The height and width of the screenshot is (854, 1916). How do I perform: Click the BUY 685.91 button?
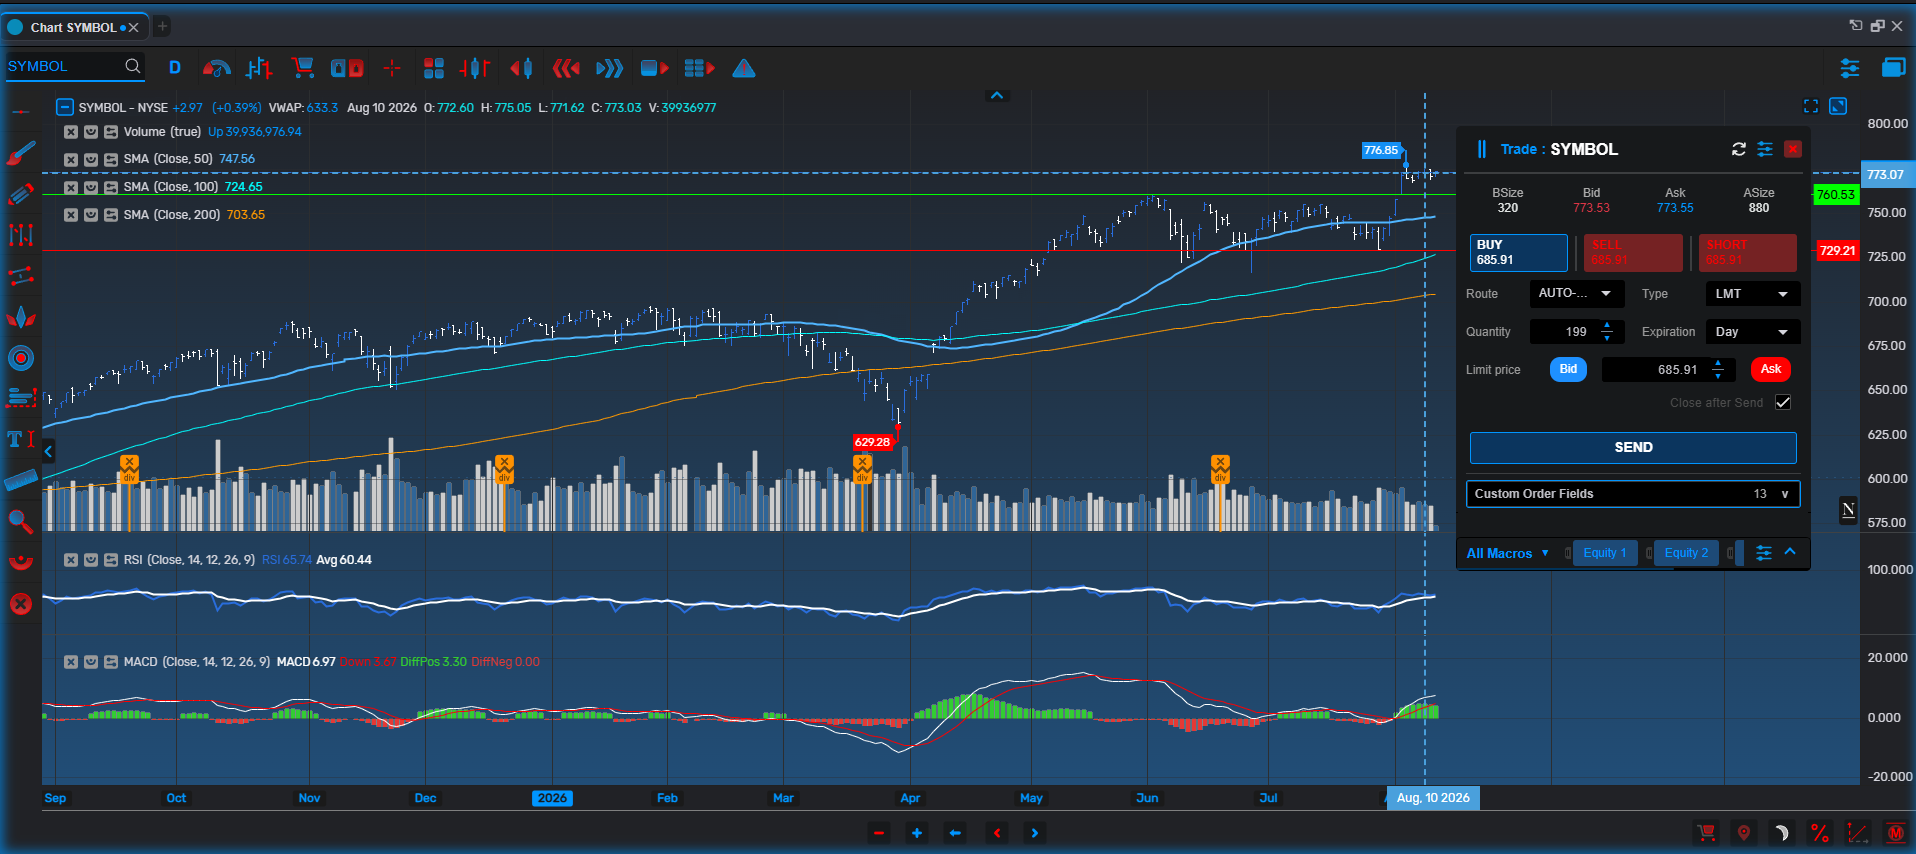click(1518, 252)
